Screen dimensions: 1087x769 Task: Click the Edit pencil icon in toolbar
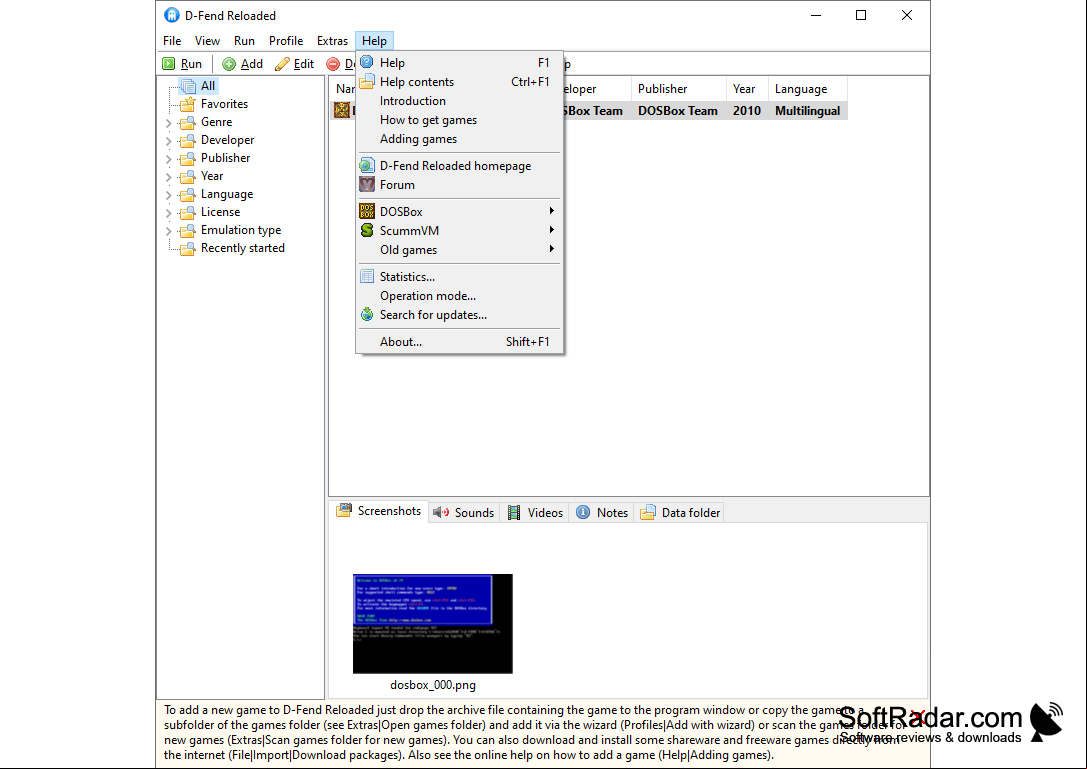[282, 64]
